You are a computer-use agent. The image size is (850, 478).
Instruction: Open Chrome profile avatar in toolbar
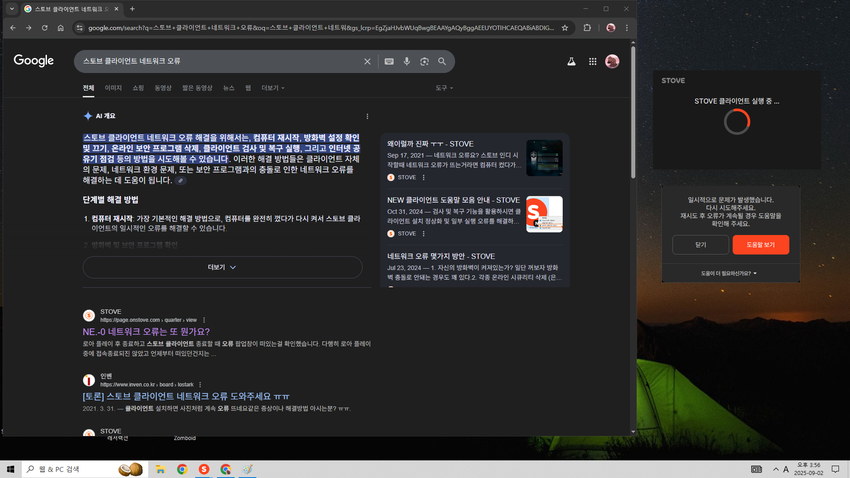point(611,28)
